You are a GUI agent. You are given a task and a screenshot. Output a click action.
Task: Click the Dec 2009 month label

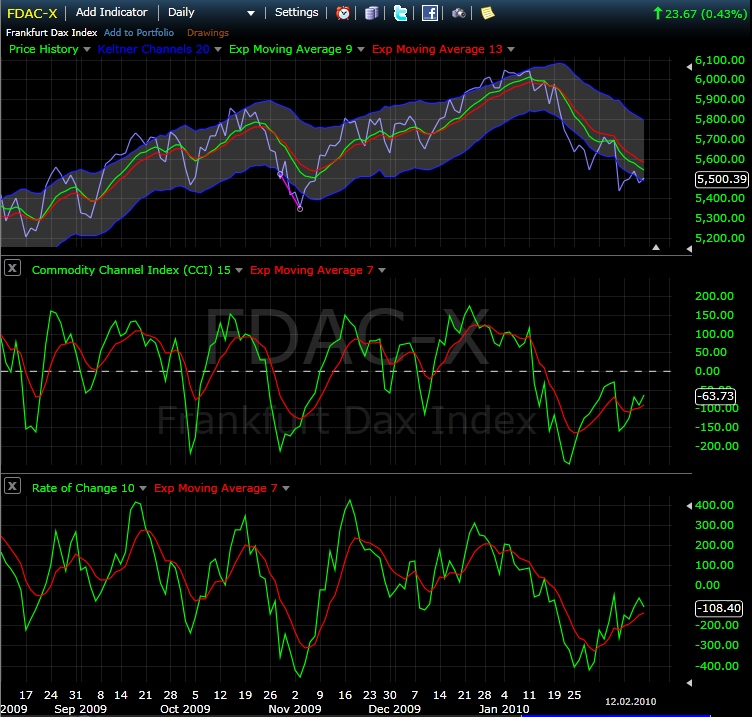(x=394, y=709)
